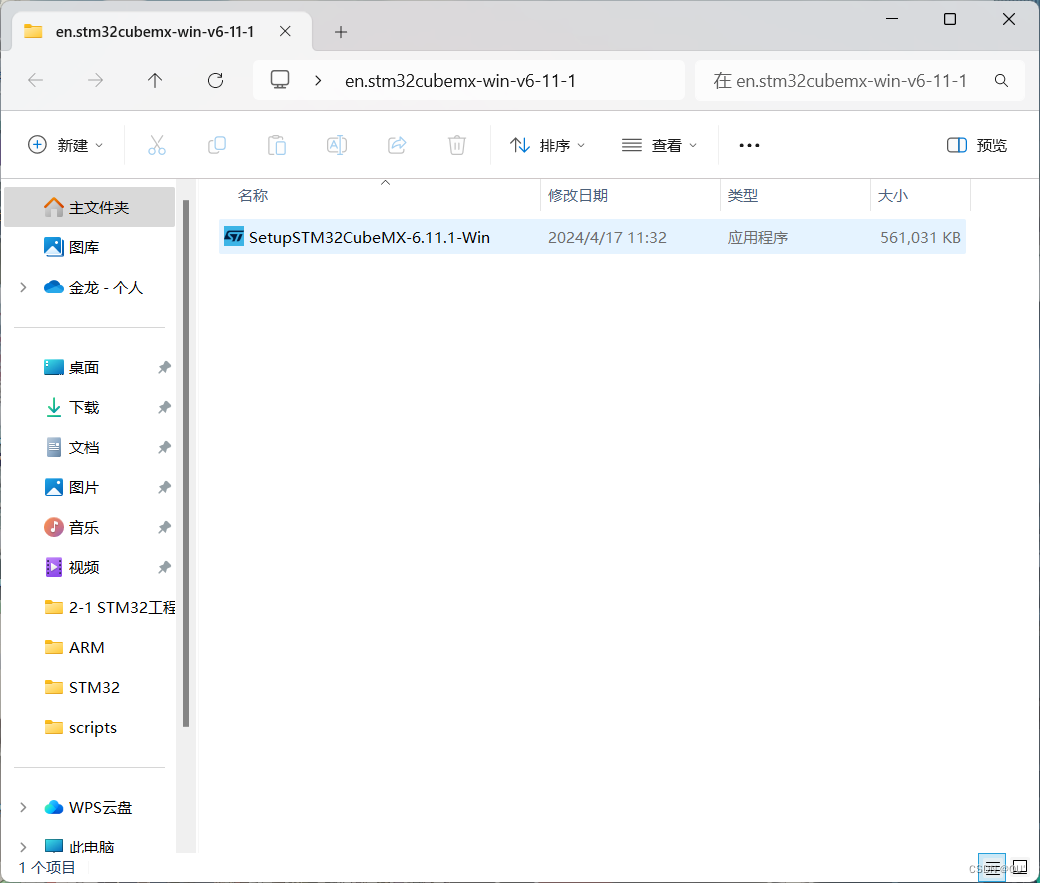
Task: Expand the 金龙 - 个人 tree node
Action: [x=23, y=287]
